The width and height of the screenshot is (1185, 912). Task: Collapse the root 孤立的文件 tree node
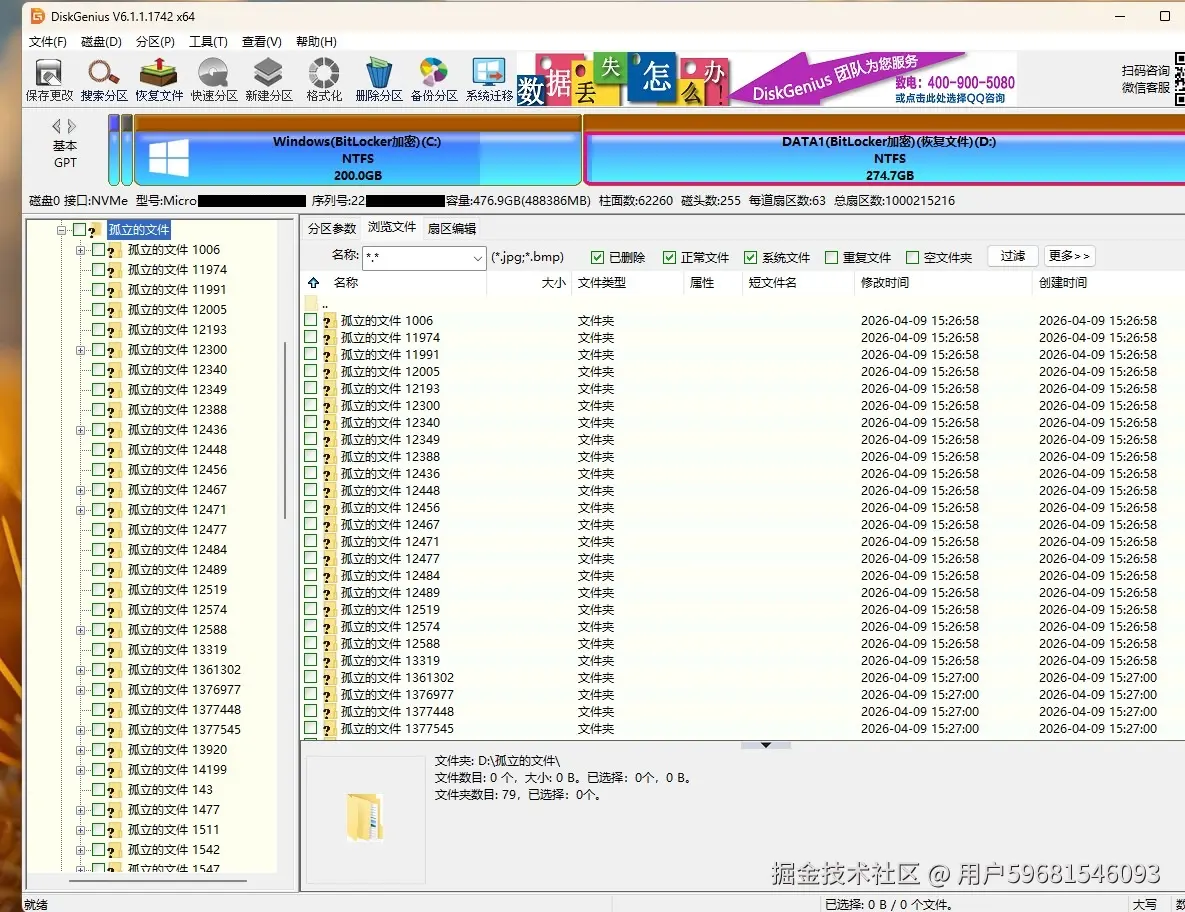pos(61,230)
